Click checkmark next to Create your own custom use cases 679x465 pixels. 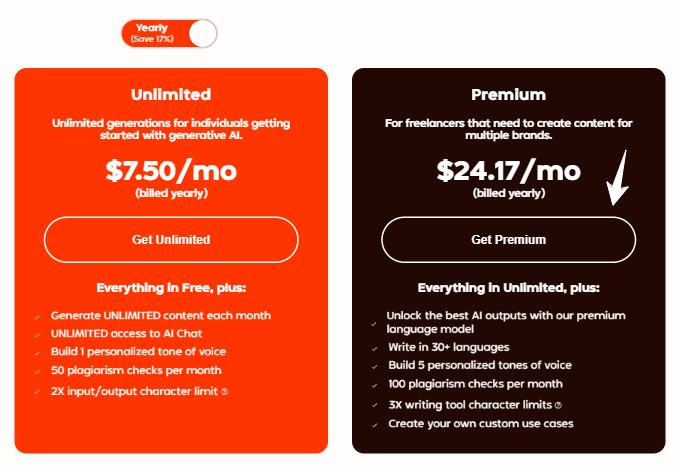pos(372,424)
